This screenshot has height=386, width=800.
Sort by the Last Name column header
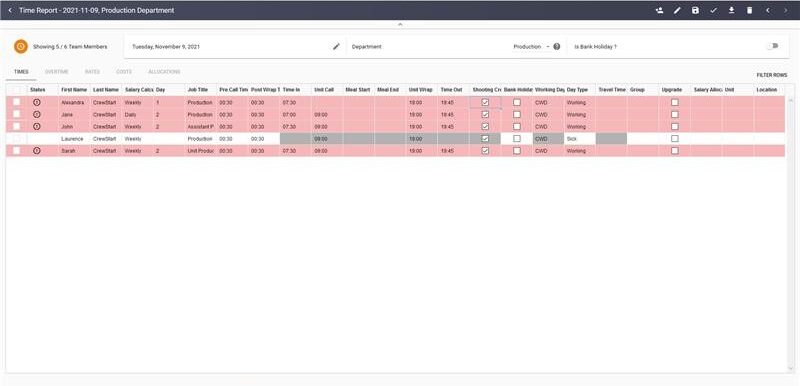106,90
